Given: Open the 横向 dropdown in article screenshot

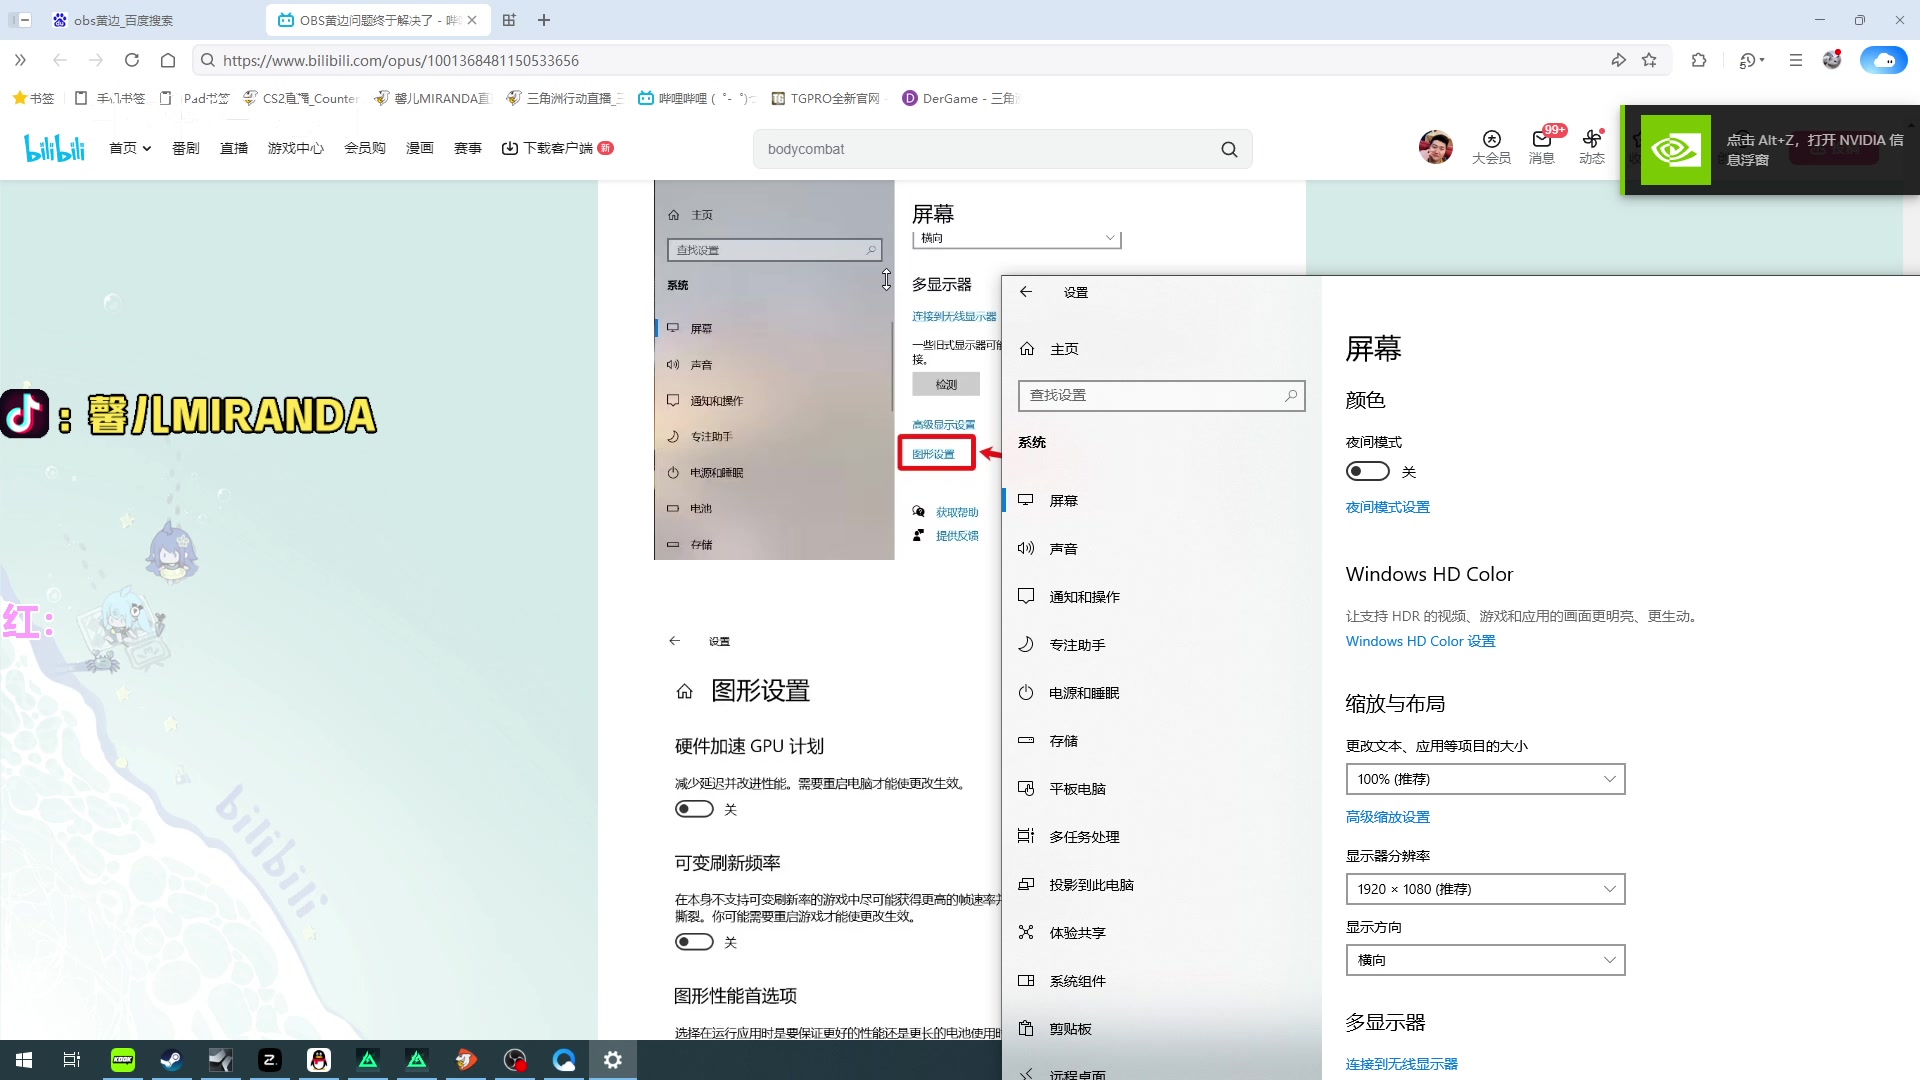Looking at the screenshot, I should pos(1017,238).
